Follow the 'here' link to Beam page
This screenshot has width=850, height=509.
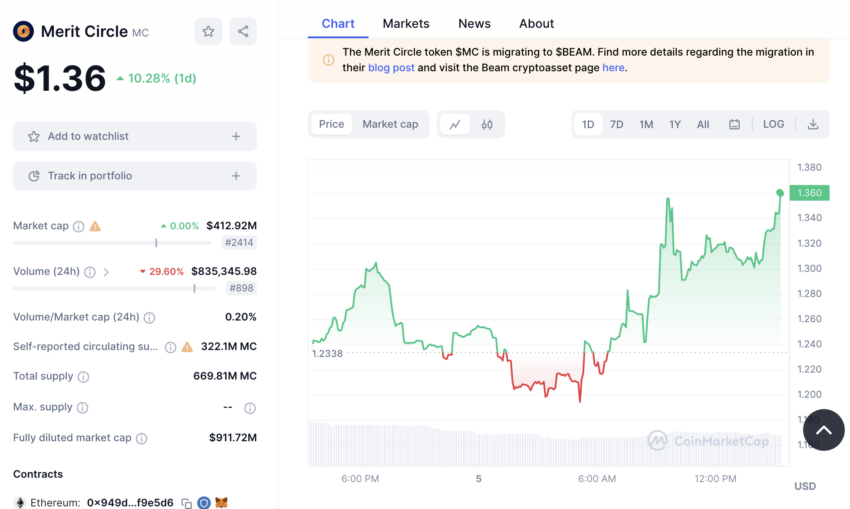coord(613,68)
